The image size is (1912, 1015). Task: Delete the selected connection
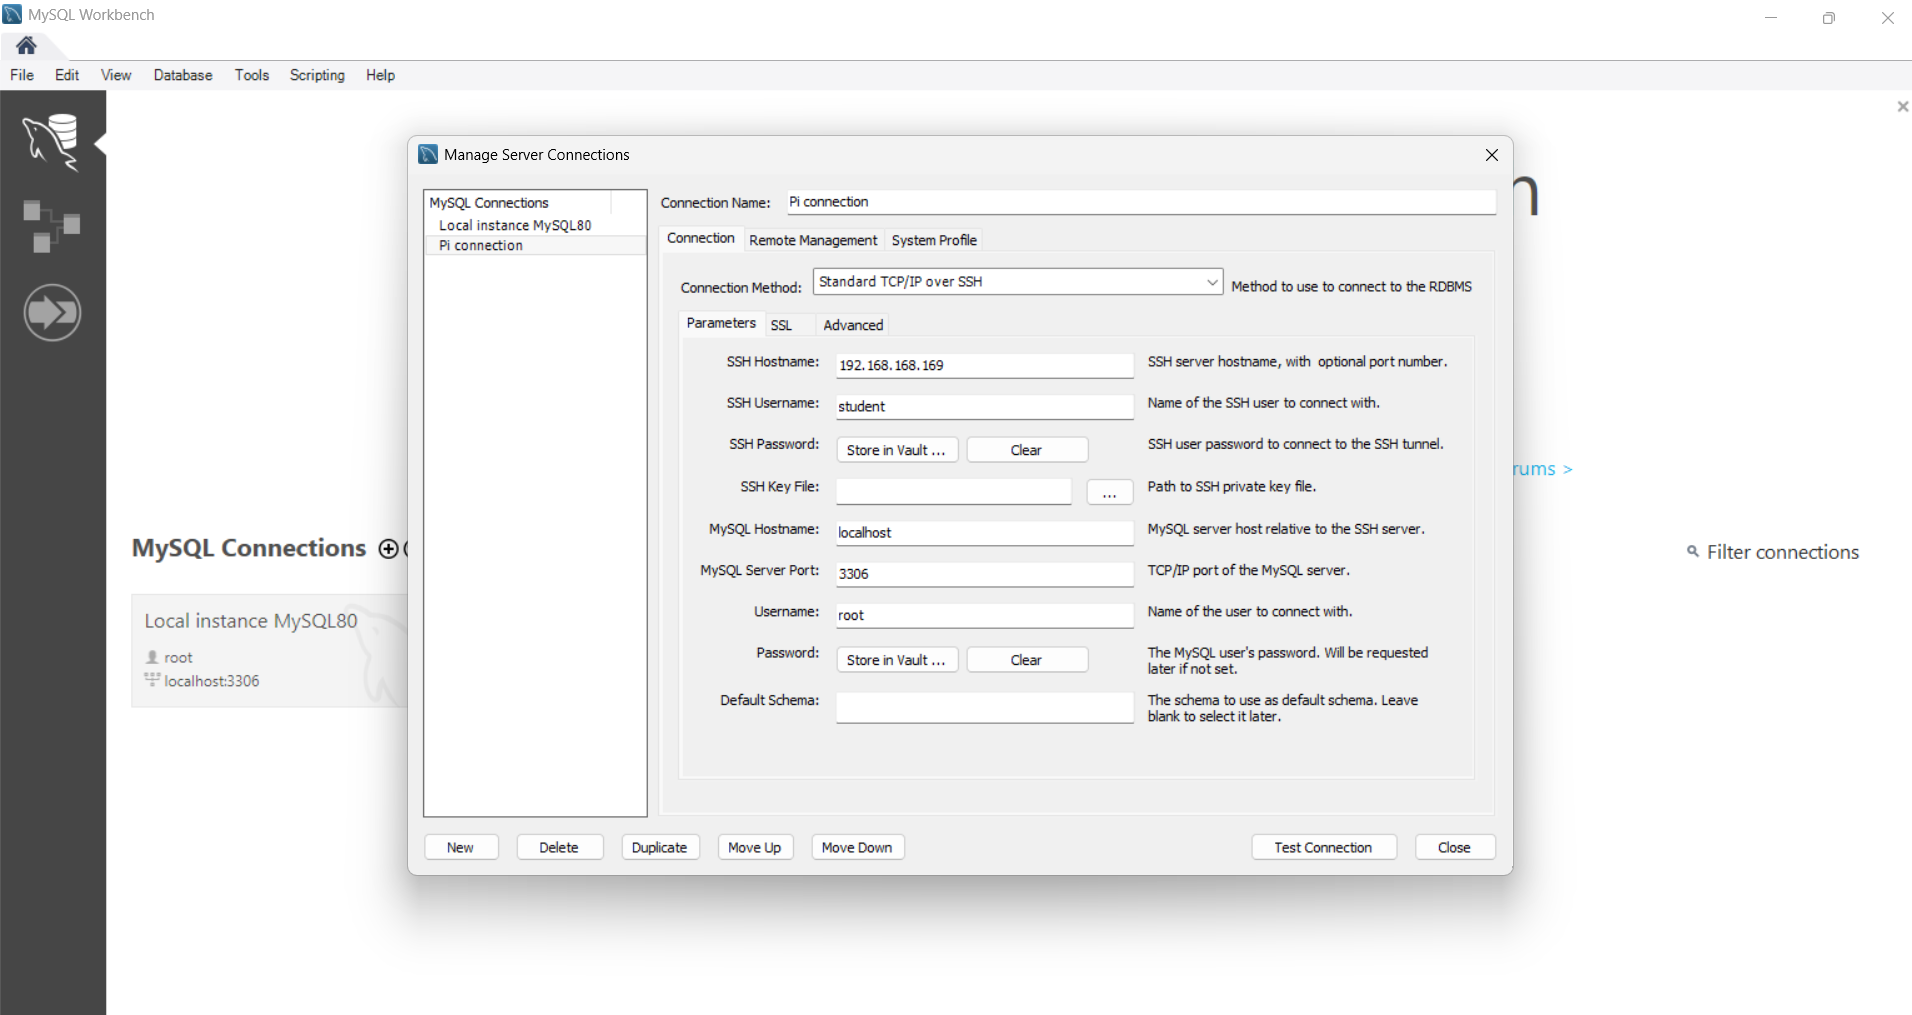tap(559, 847)
